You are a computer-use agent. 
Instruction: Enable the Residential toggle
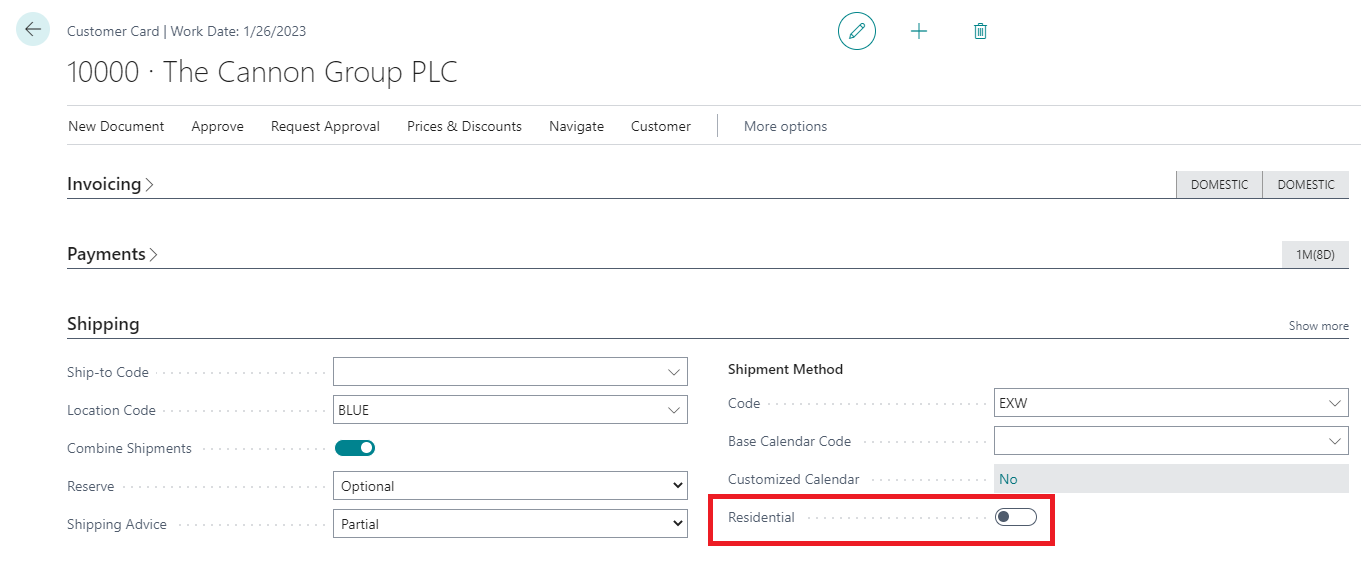point(1016,517)
